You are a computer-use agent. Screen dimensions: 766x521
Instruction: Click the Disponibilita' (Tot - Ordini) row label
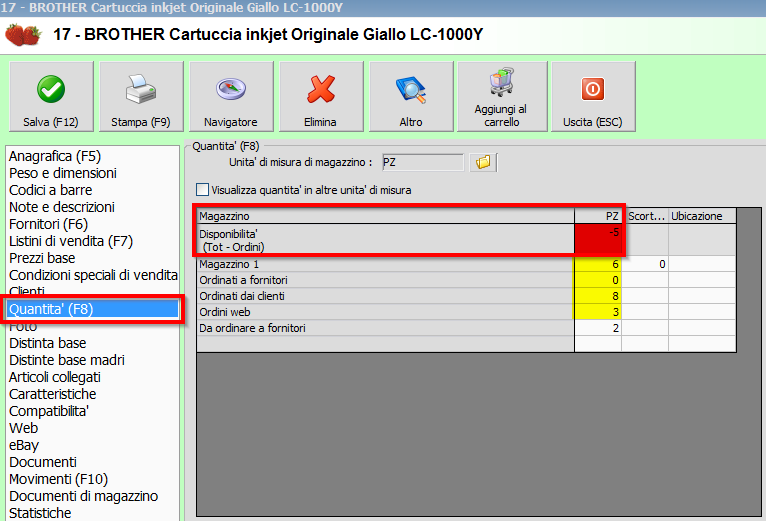pos(385,240)
